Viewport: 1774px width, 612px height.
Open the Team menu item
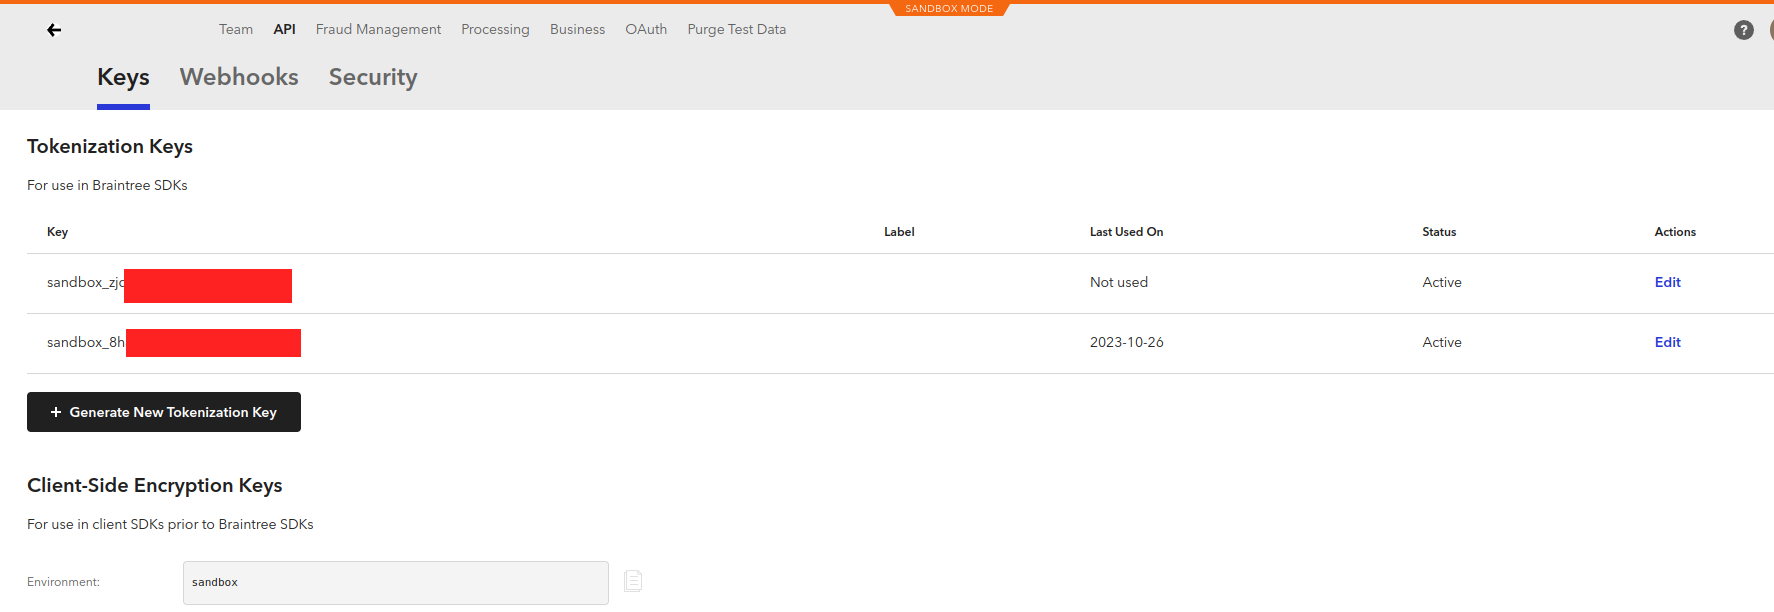(x=236, y=29)
